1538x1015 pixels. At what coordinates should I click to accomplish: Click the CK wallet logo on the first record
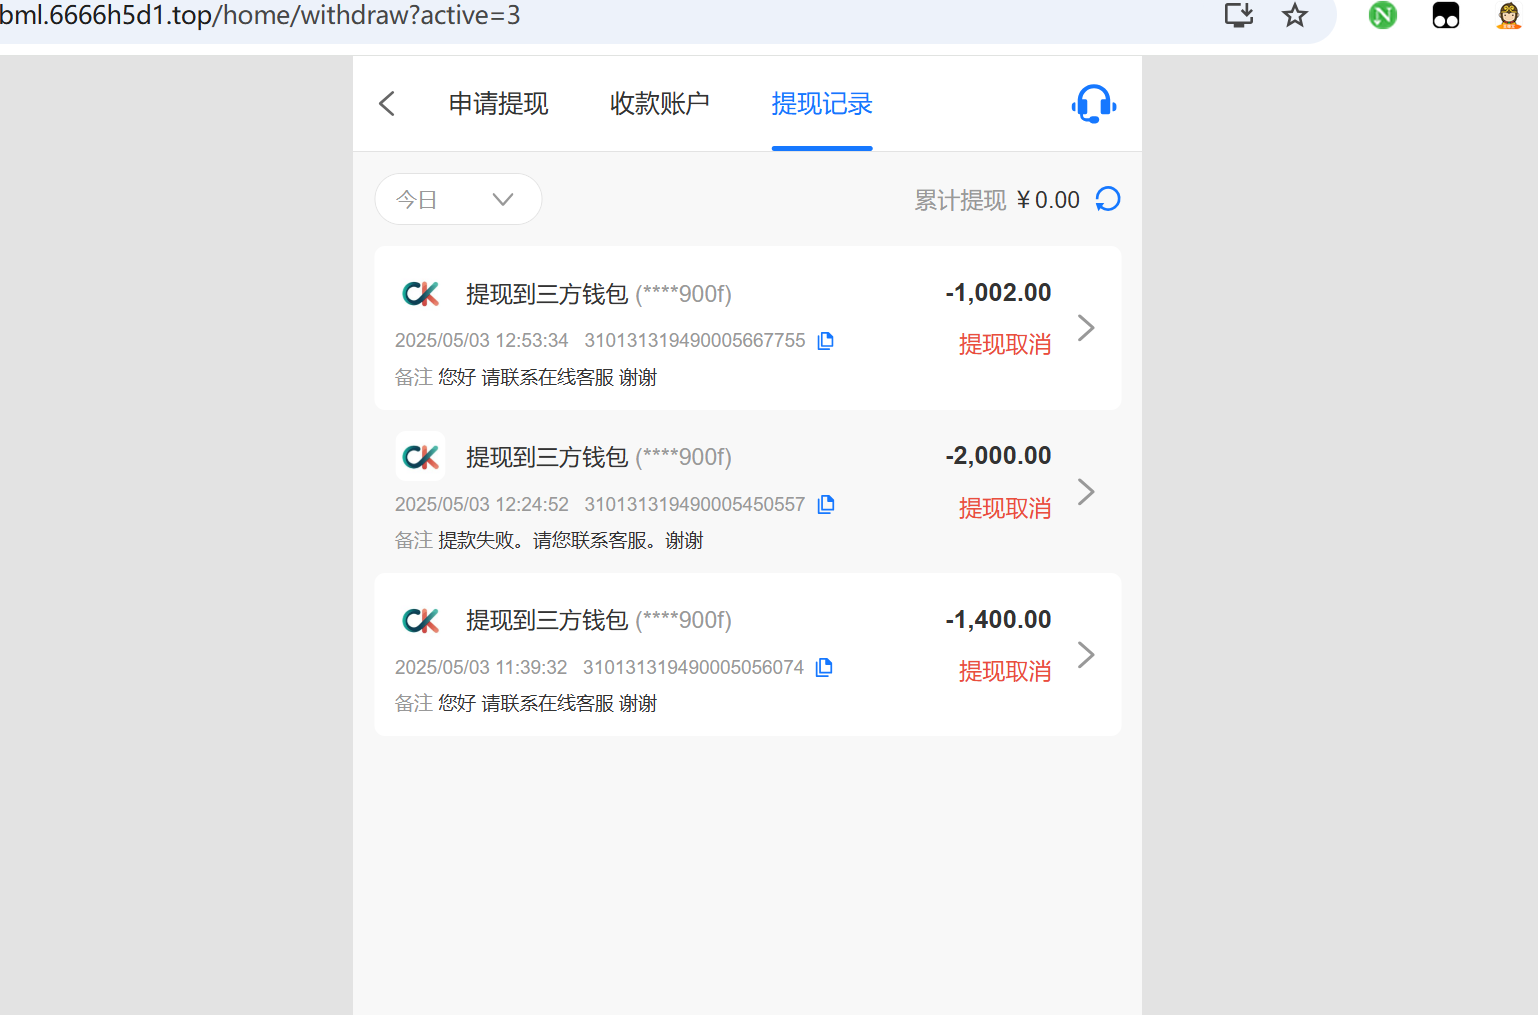[420, 293]
